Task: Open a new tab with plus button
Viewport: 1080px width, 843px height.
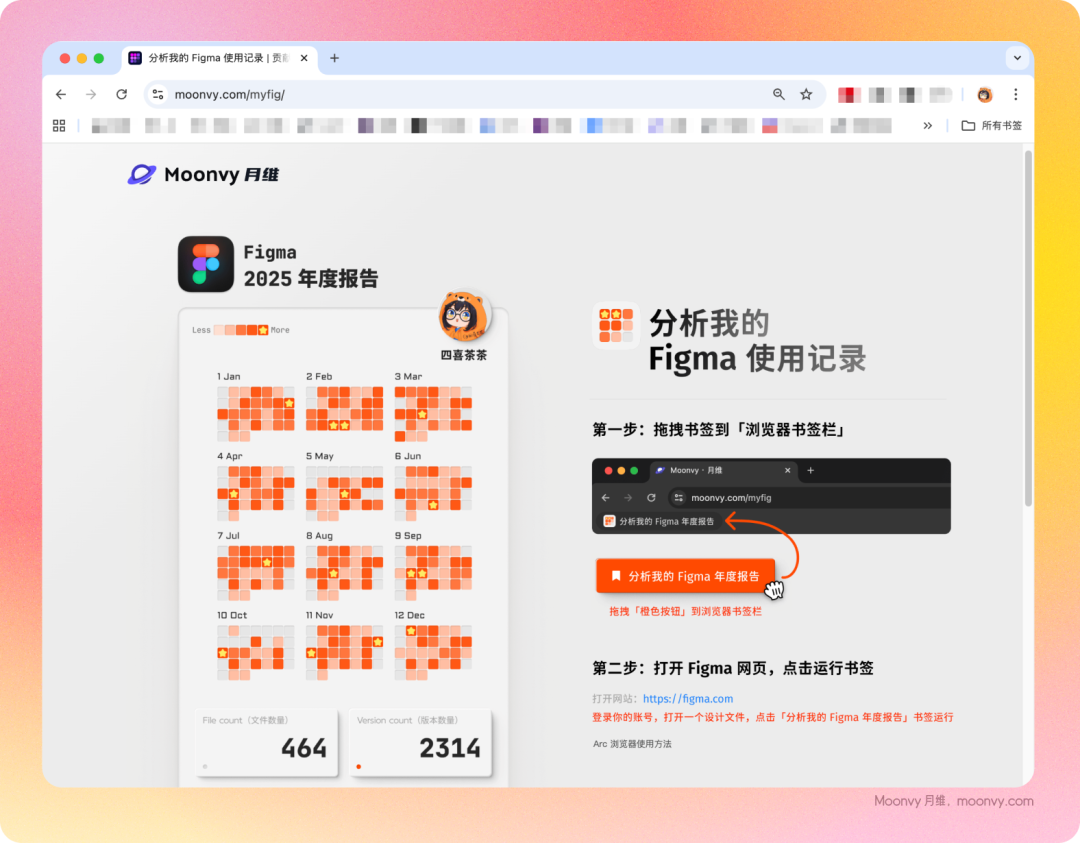Action: pos(334,58)
